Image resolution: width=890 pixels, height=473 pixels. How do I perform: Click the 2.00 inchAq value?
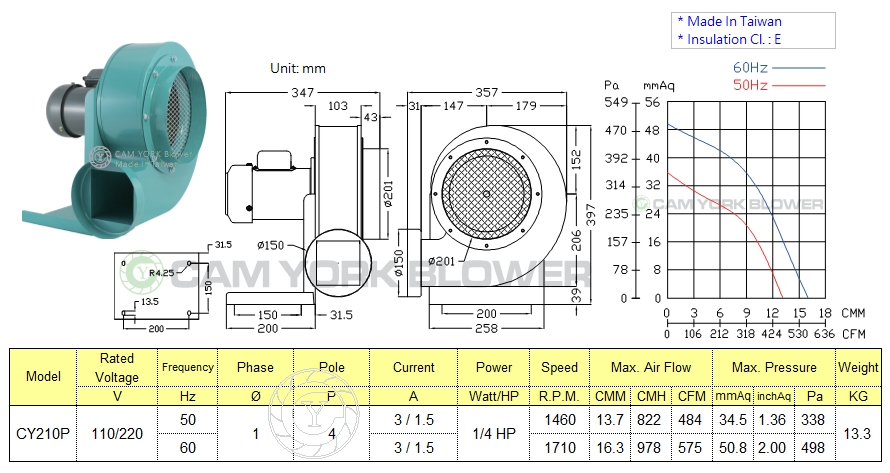pos(773,448)
